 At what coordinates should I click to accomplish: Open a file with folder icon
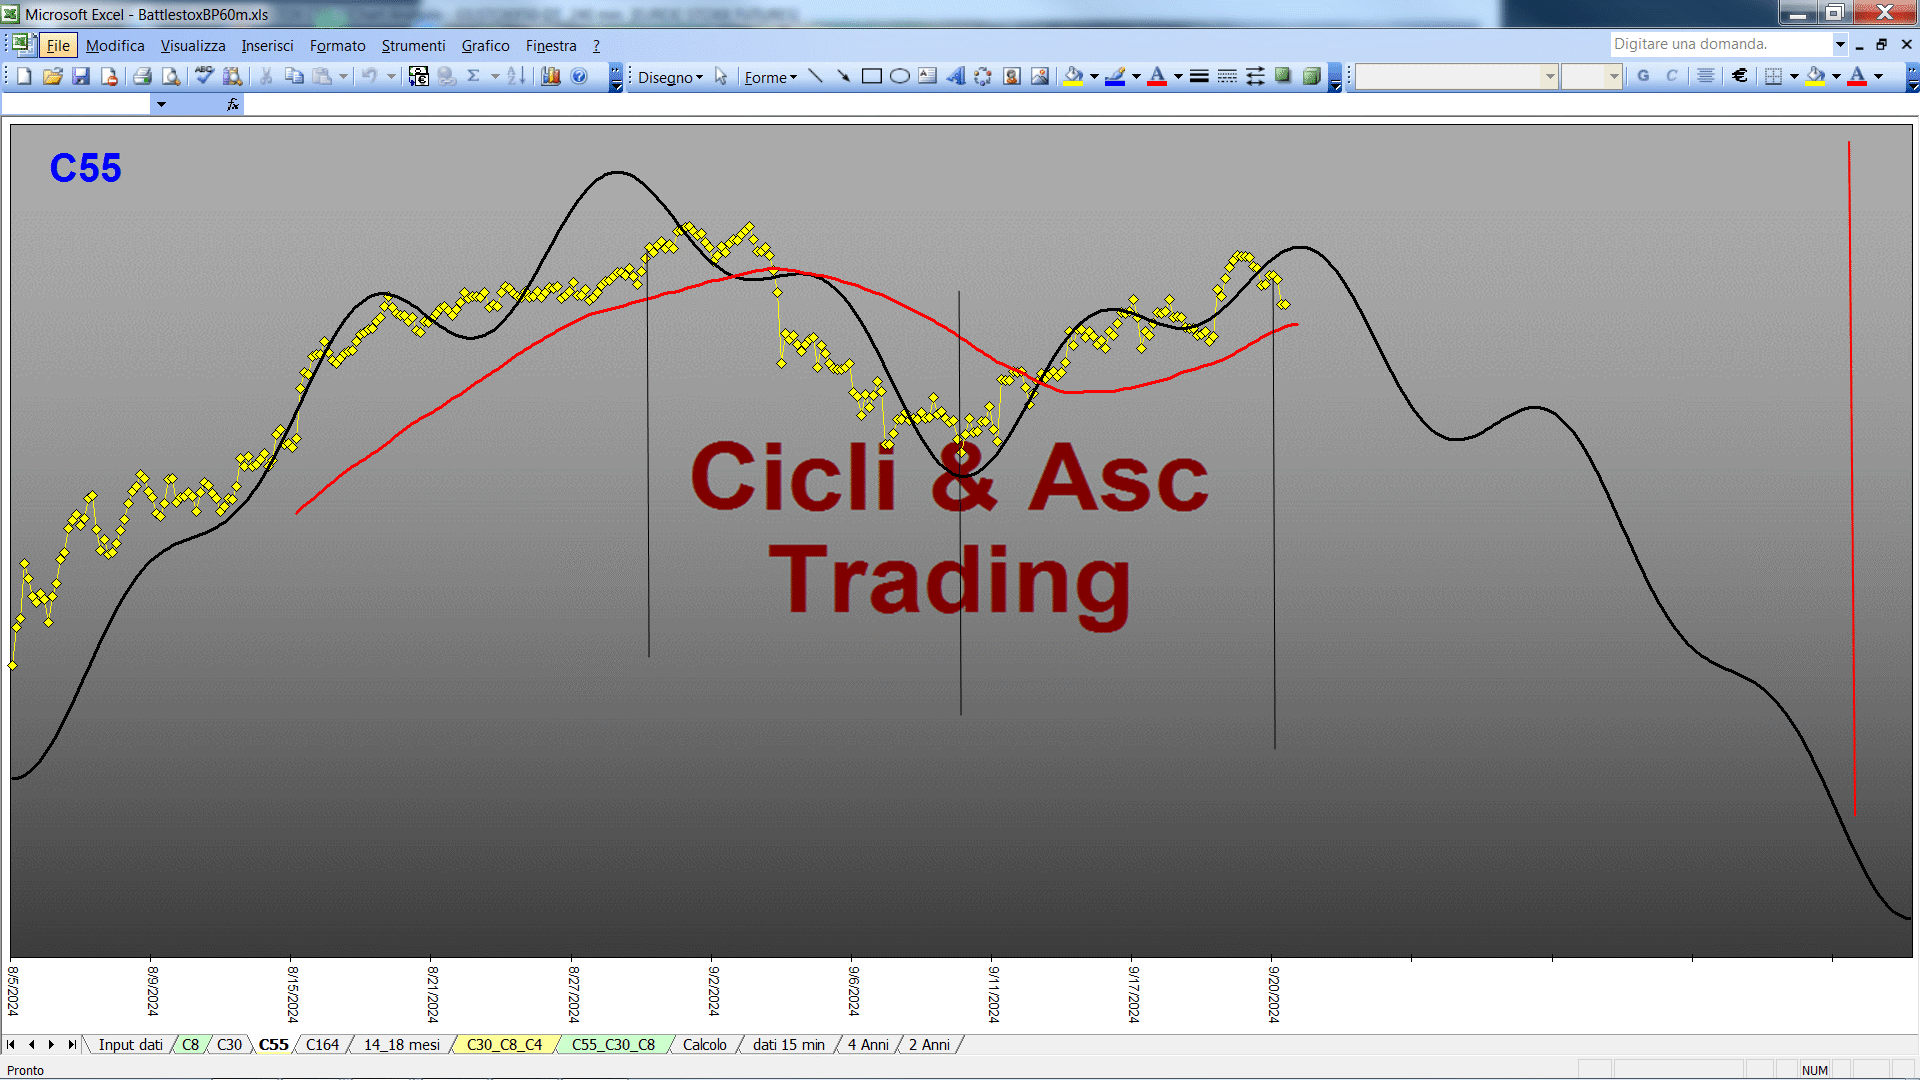tap(53, 76)
